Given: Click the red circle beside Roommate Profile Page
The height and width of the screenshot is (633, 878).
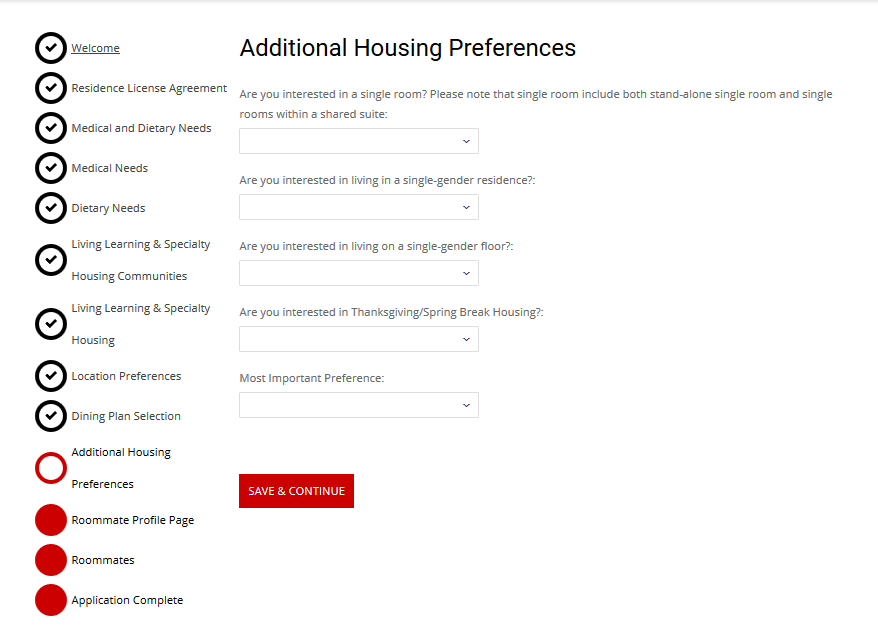Looking at the screenshot, I should point(51,520).
